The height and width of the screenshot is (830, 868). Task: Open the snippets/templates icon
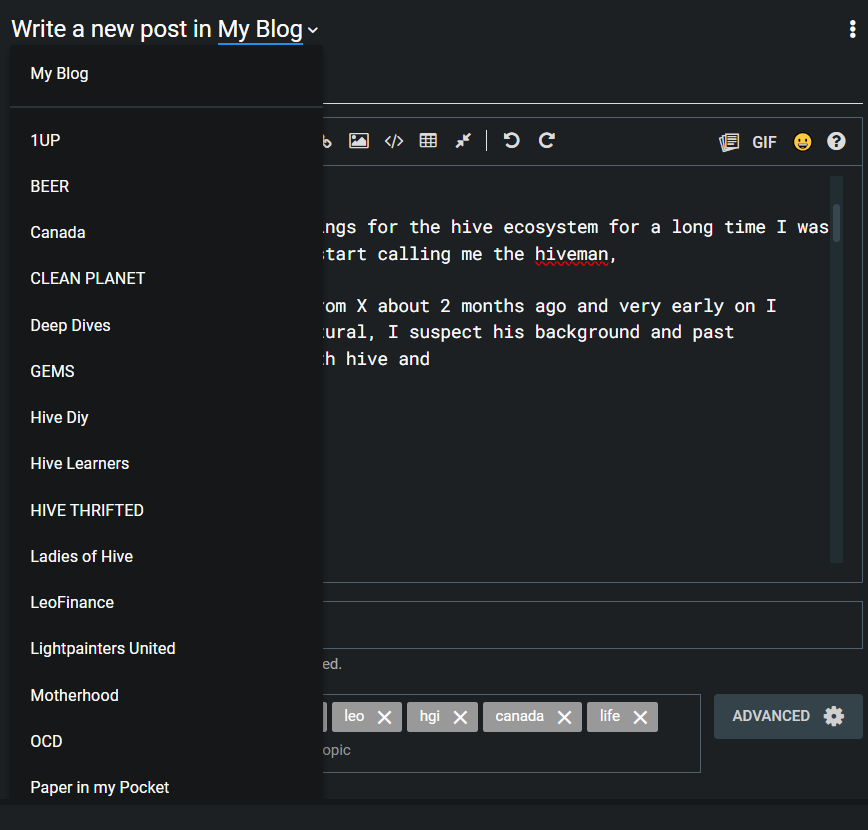[728, 142]
